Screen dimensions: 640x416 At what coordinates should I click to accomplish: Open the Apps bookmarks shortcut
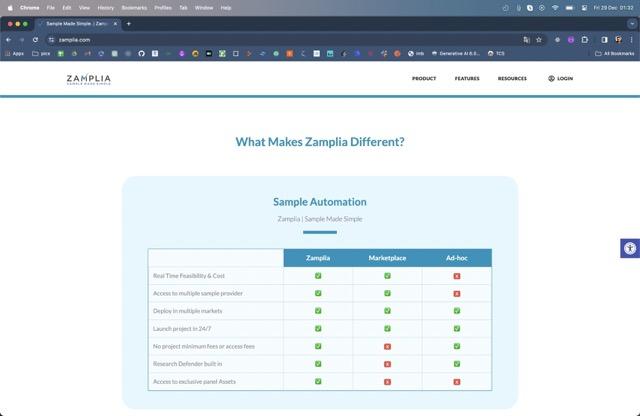point(14,53)
